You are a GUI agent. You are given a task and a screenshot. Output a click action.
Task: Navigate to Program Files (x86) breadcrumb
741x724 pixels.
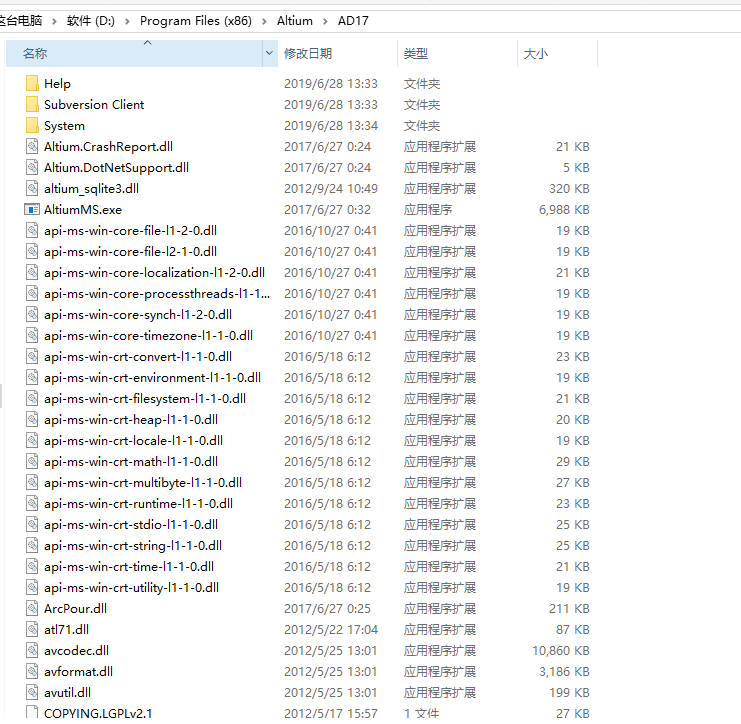(196, 21)
